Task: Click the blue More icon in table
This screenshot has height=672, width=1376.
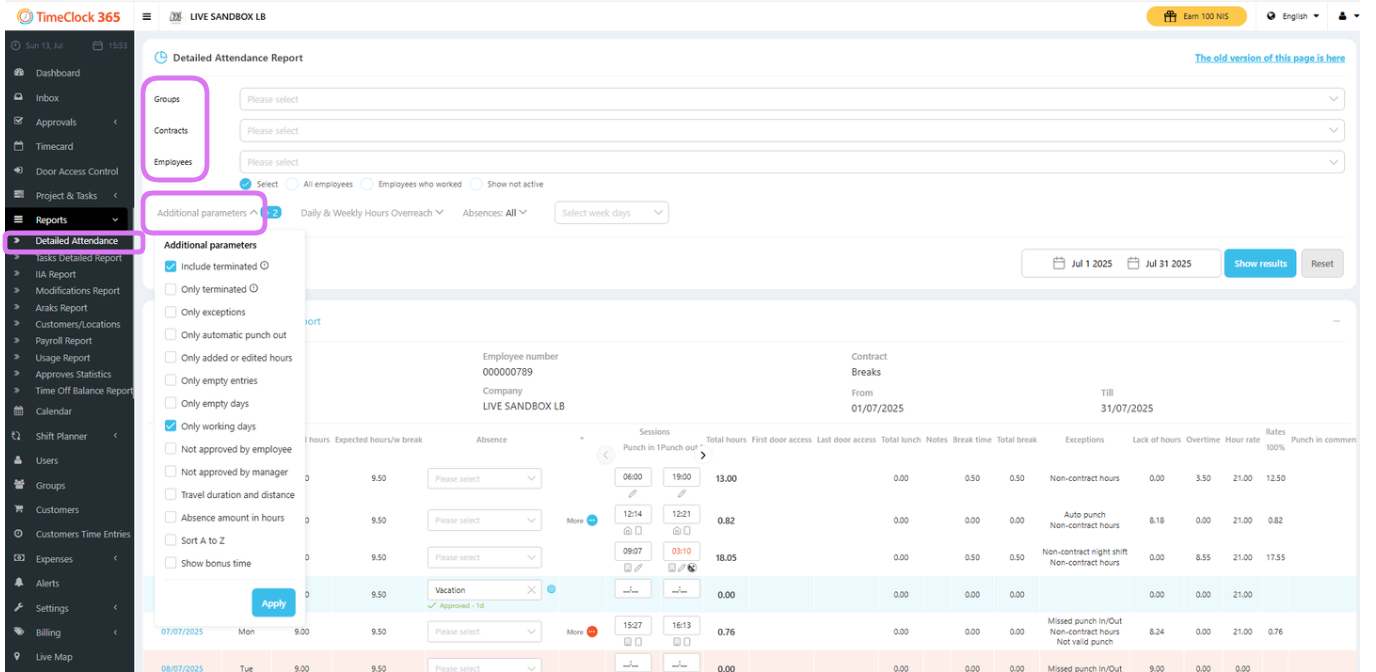Action: 592,520
